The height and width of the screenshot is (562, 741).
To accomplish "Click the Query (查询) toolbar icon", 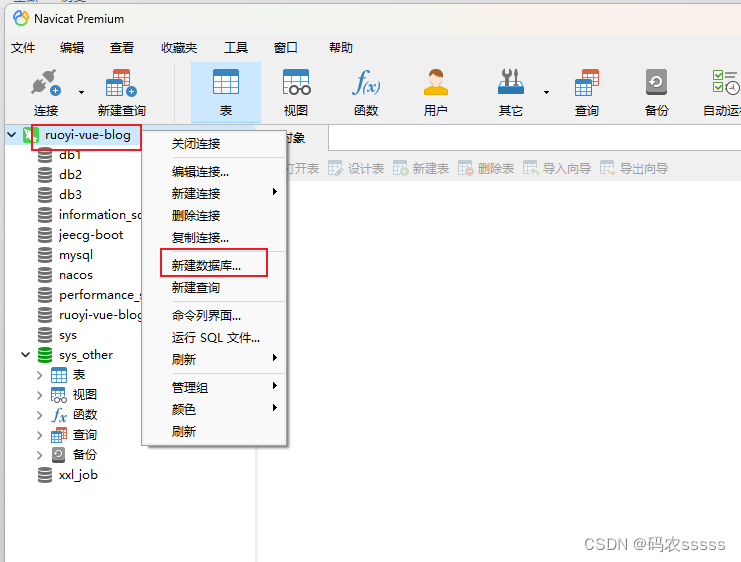I will [x=586, y=83].
